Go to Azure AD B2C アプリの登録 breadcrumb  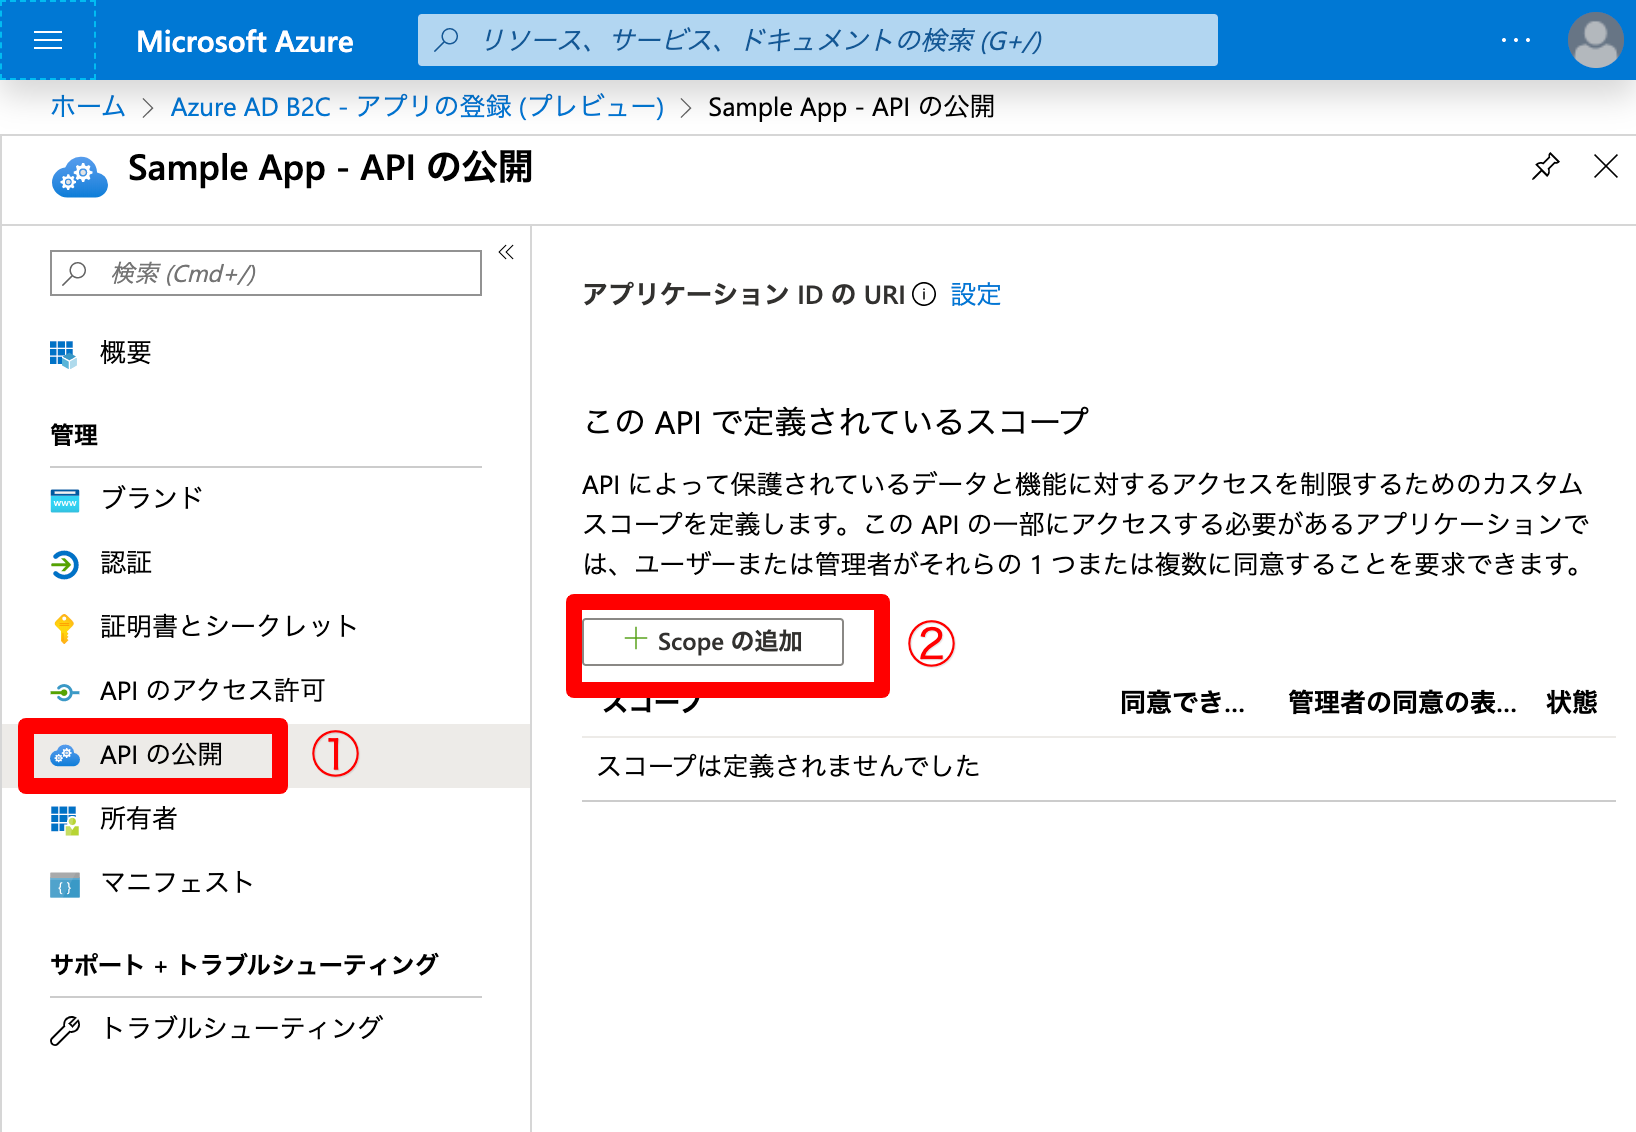coord(417,106)
